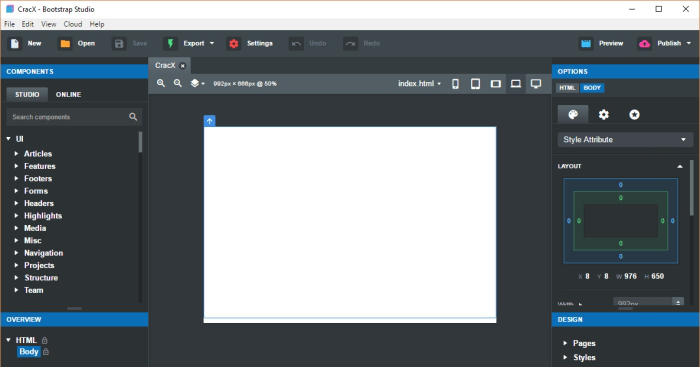Select the BODY breadcrumb button
700x381 pixels.
(592, 88)
